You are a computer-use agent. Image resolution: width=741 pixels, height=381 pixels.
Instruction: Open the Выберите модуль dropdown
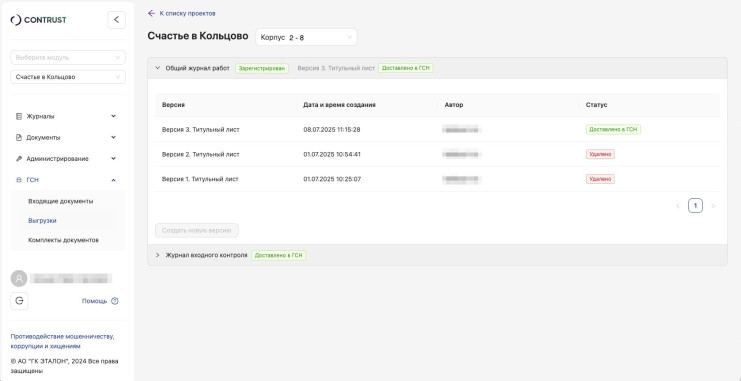click(x=68, y=57)
